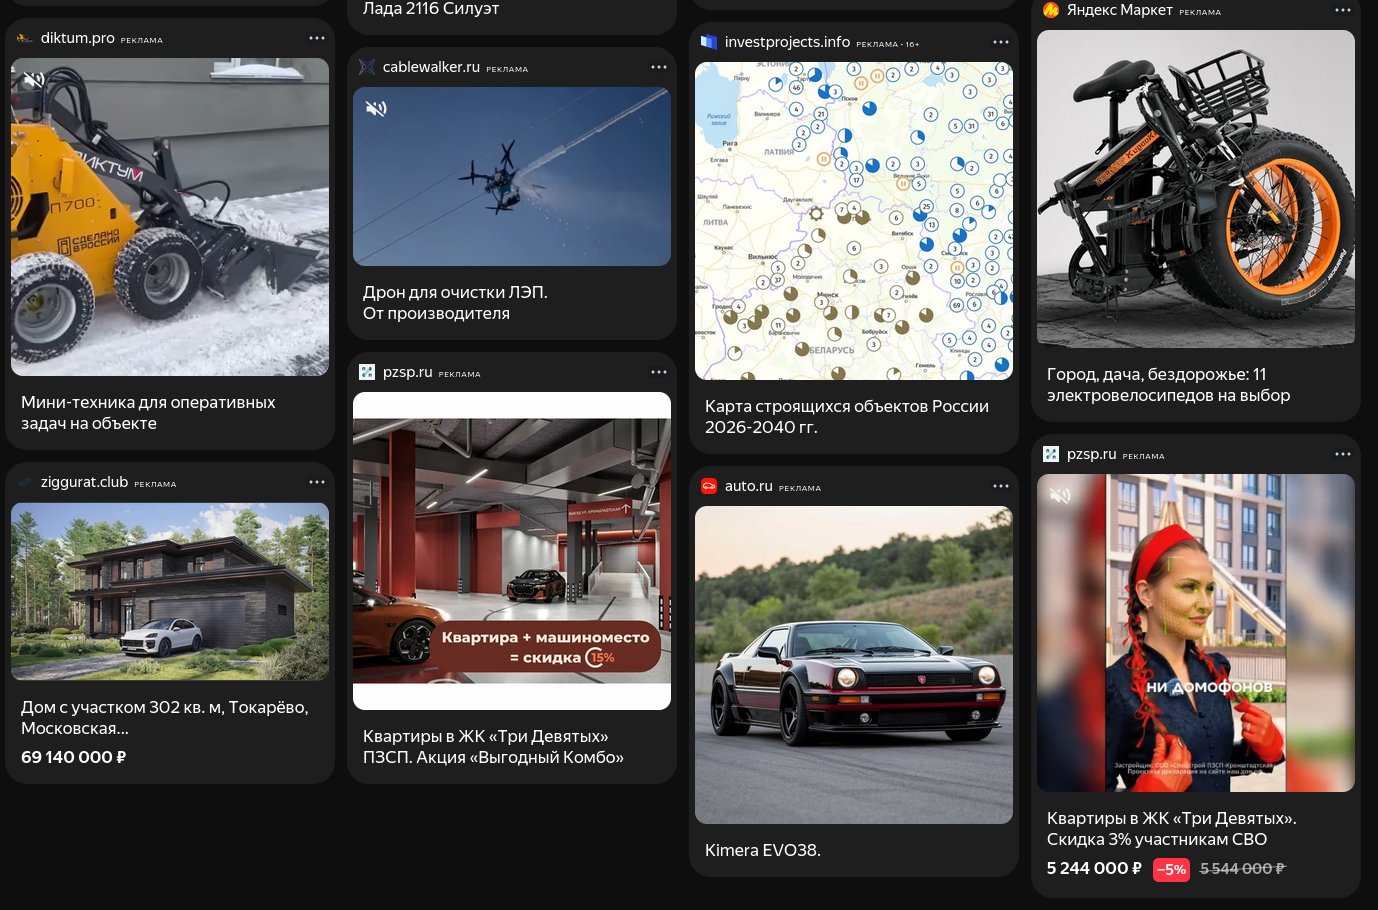Click the pzsp.ru favicon on the Скидка 3% card
Image resolution: width=1378 pixels, height=910 pixels.
[x=1051, y=454]
